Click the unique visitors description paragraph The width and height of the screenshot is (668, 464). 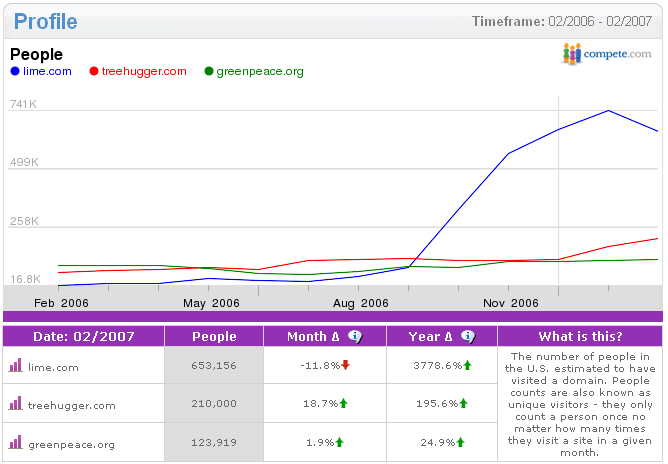(x=580, y=404)
